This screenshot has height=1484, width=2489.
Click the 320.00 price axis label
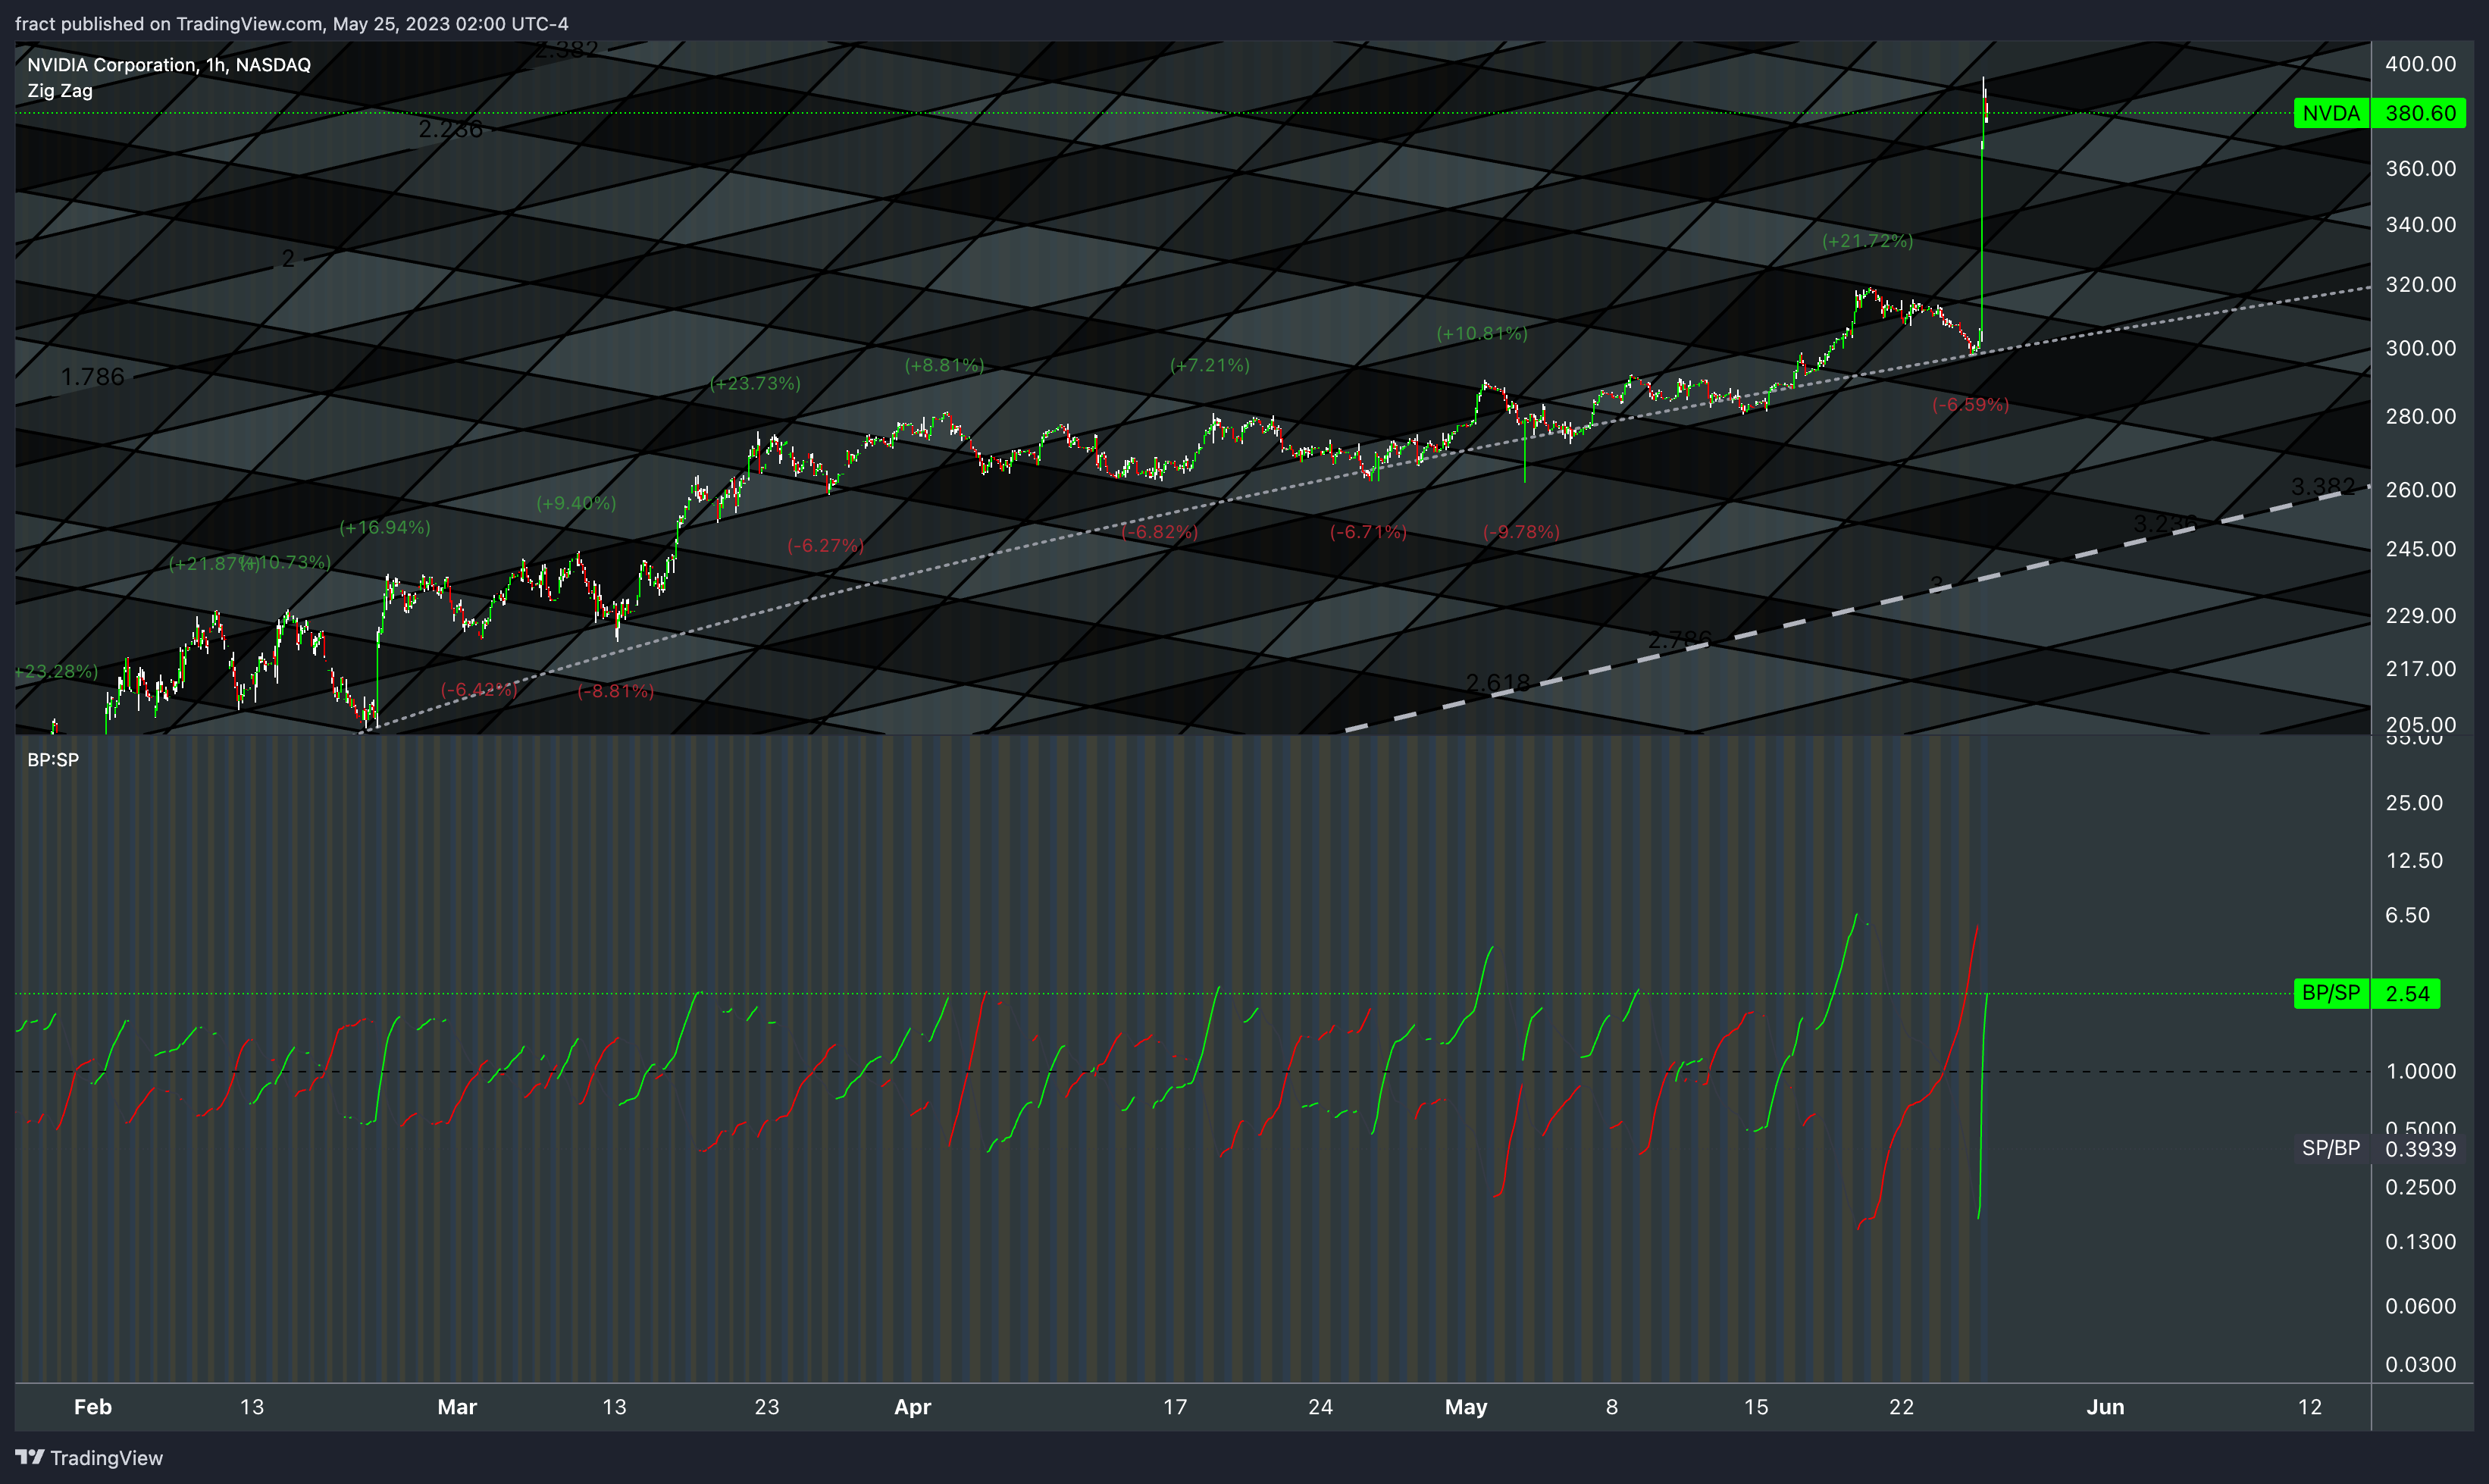click(x=2420, y=285)
